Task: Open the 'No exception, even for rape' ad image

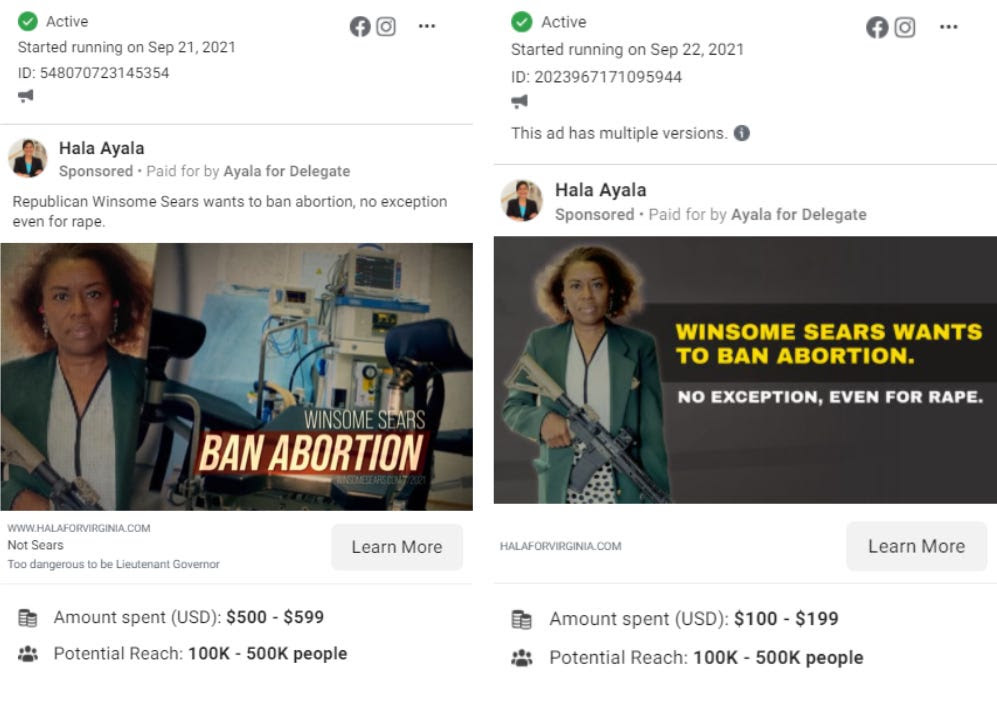Action: pyautogui.click(x=745, y=370)
